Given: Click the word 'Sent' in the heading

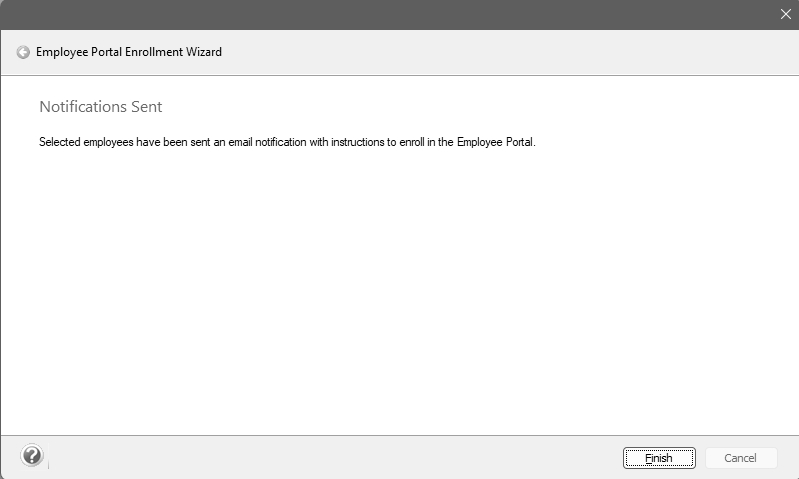Looking at the screenshot, I should click(146, 107).
